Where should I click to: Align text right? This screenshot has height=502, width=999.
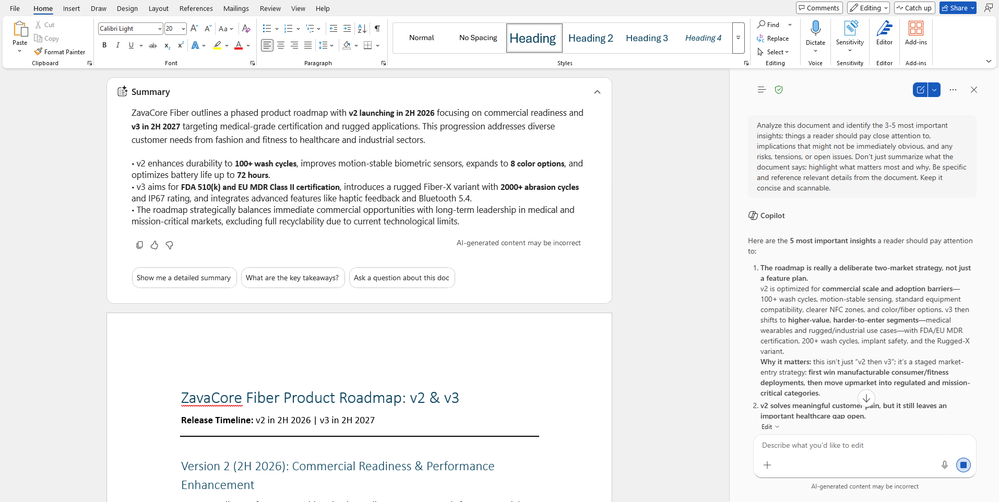[294, 45]
